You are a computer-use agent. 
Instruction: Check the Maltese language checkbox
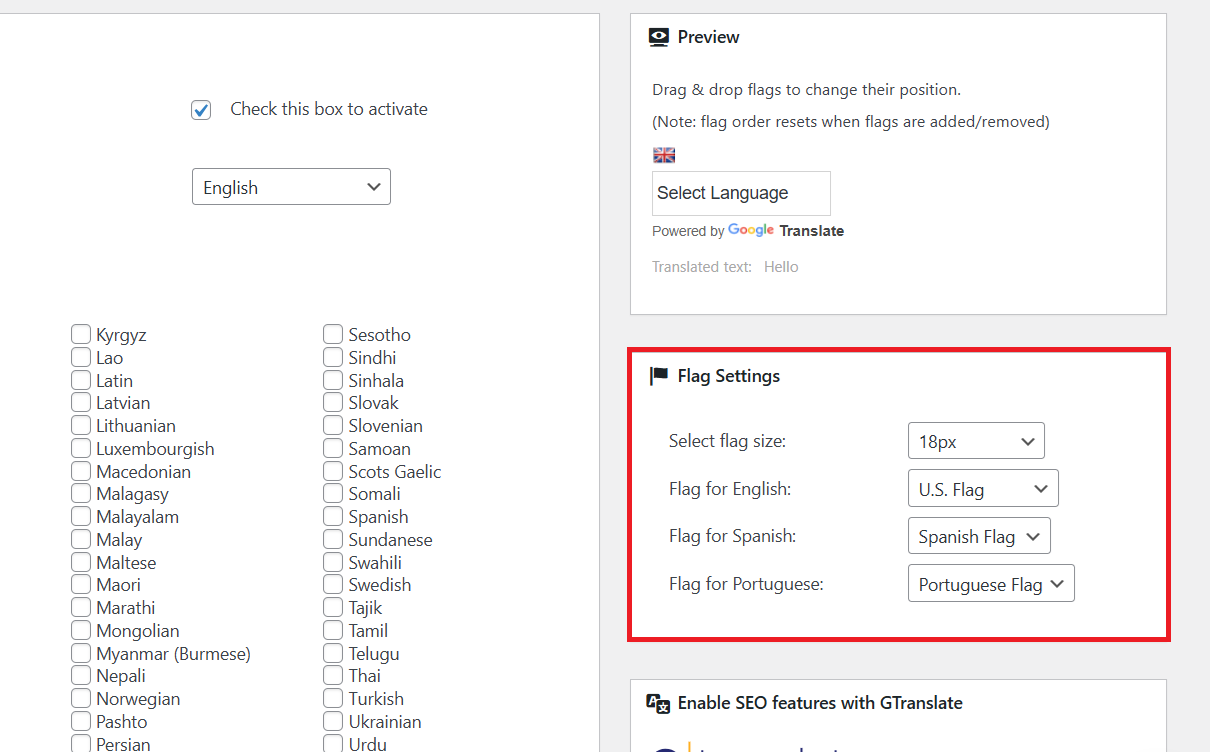(x=81, y=563)
